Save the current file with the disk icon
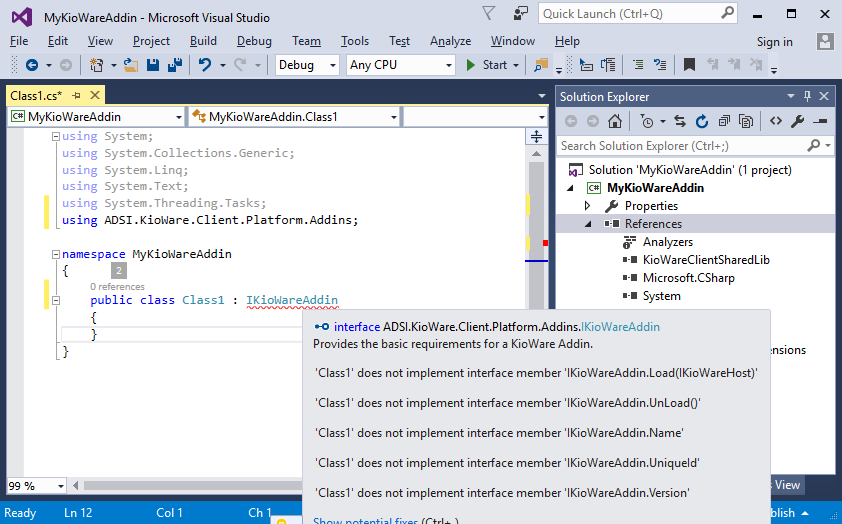 (153, 65)
